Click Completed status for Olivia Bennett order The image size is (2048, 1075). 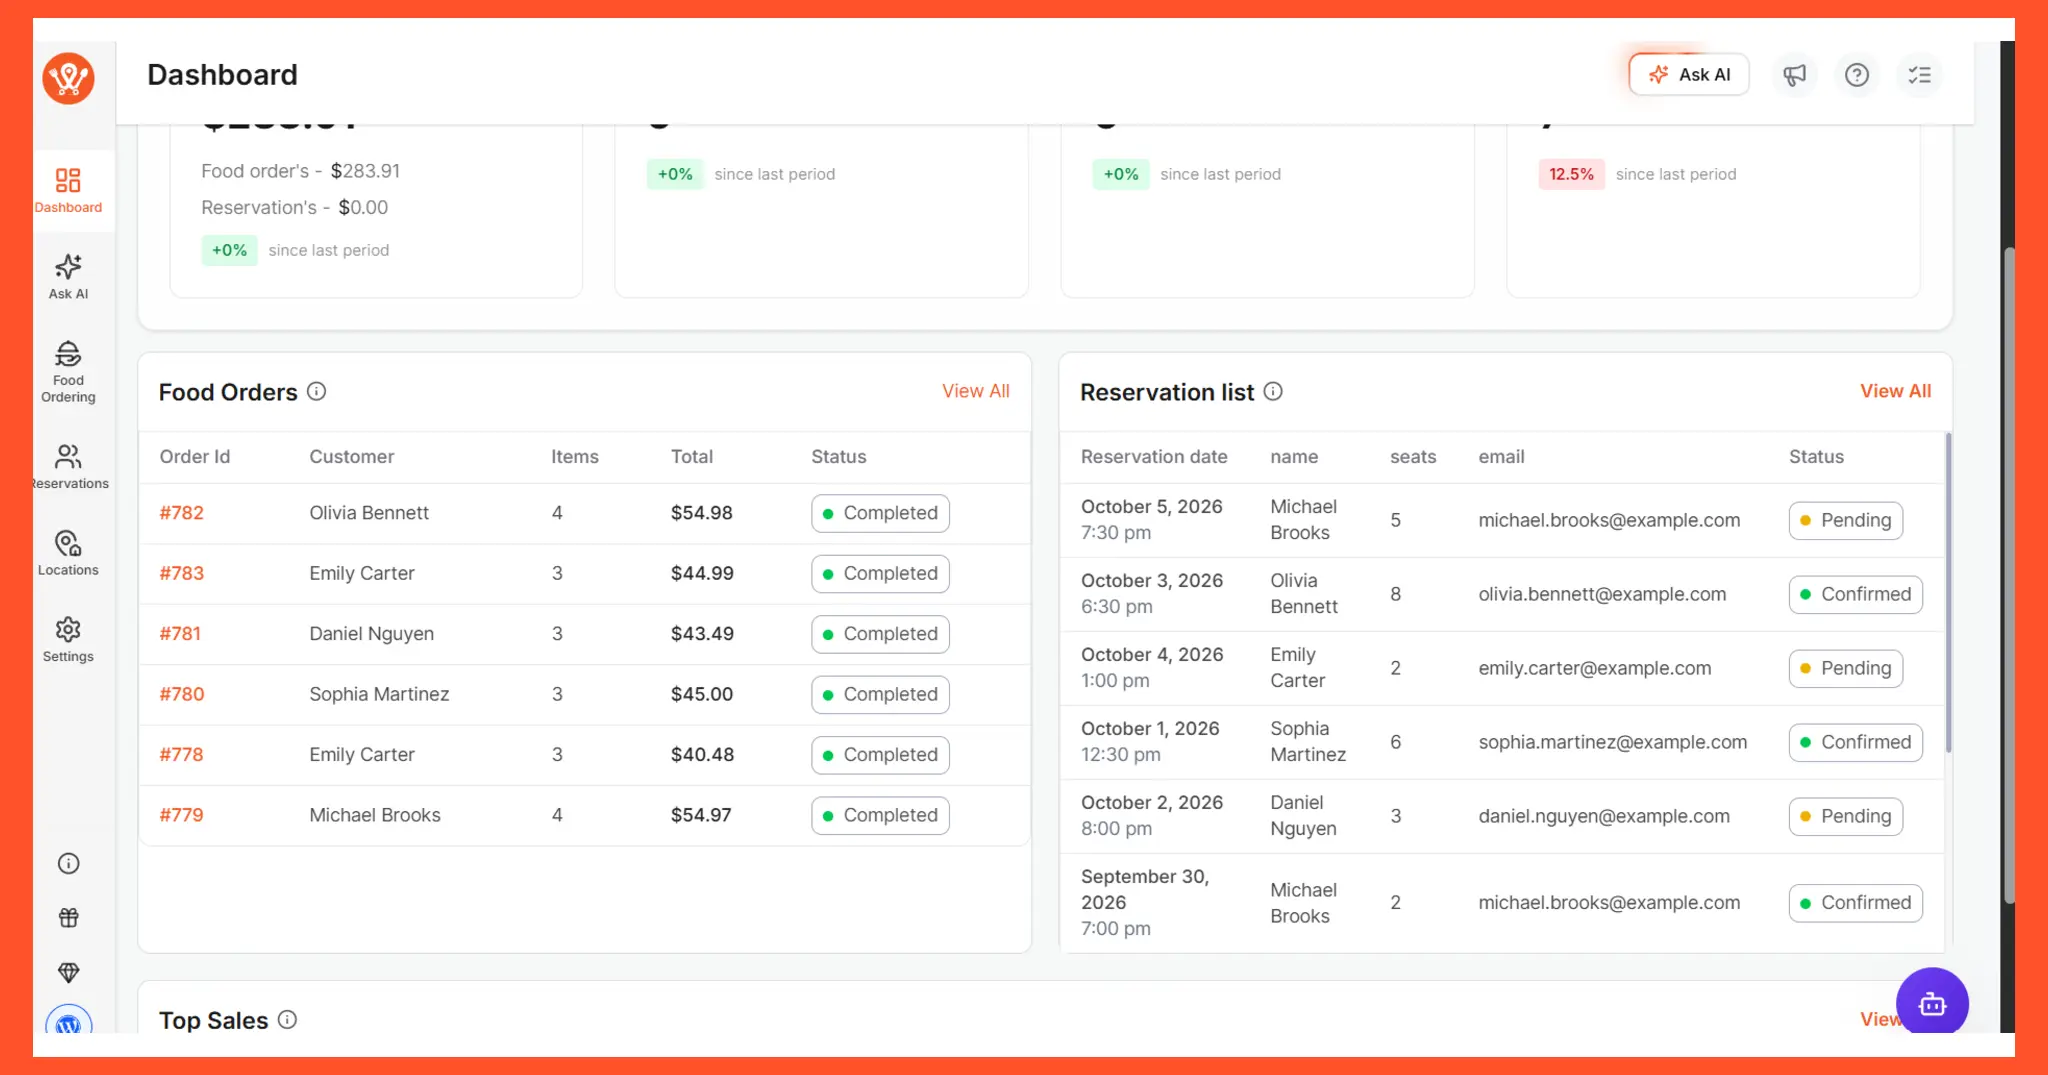tap(880, 513)
